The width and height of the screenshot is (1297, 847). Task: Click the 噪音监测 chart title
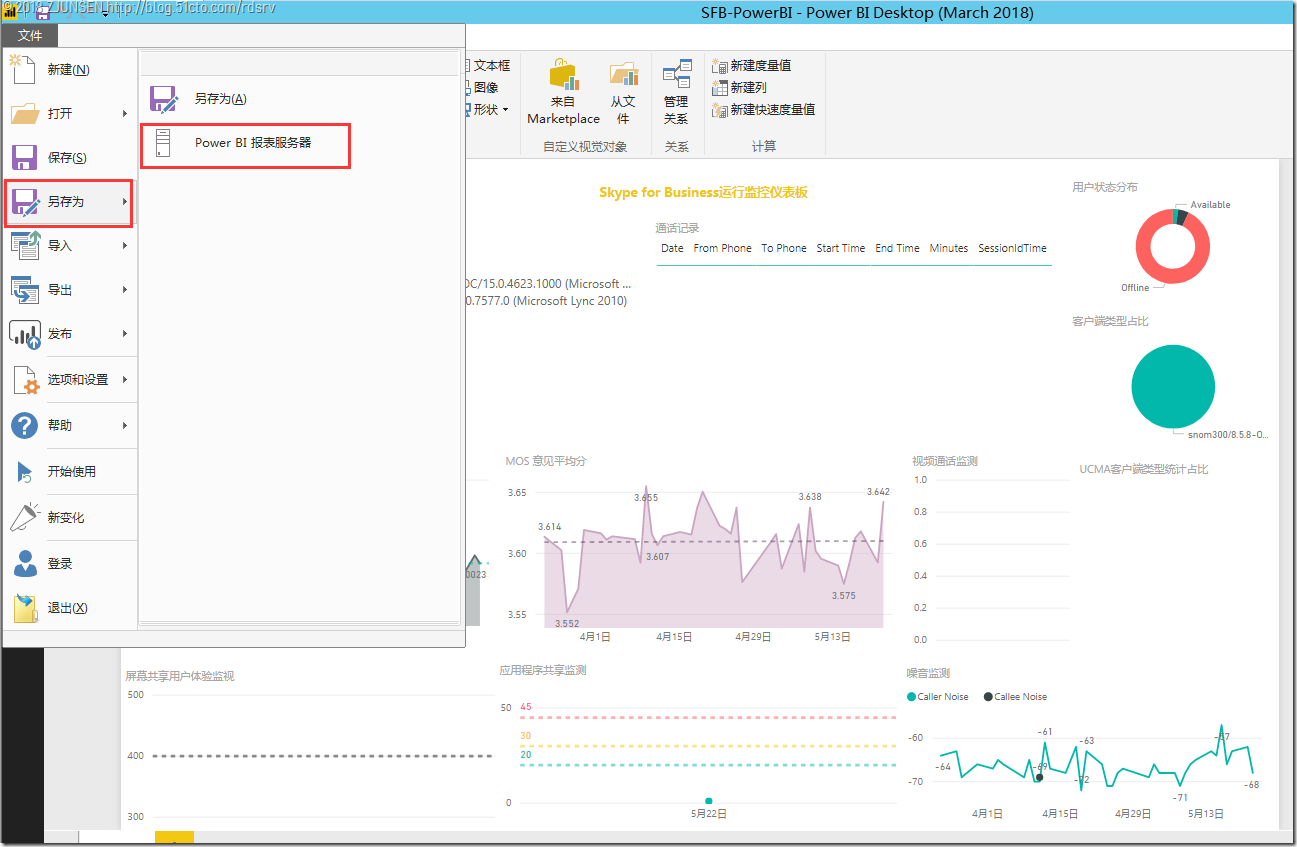[x=928, y=674]
